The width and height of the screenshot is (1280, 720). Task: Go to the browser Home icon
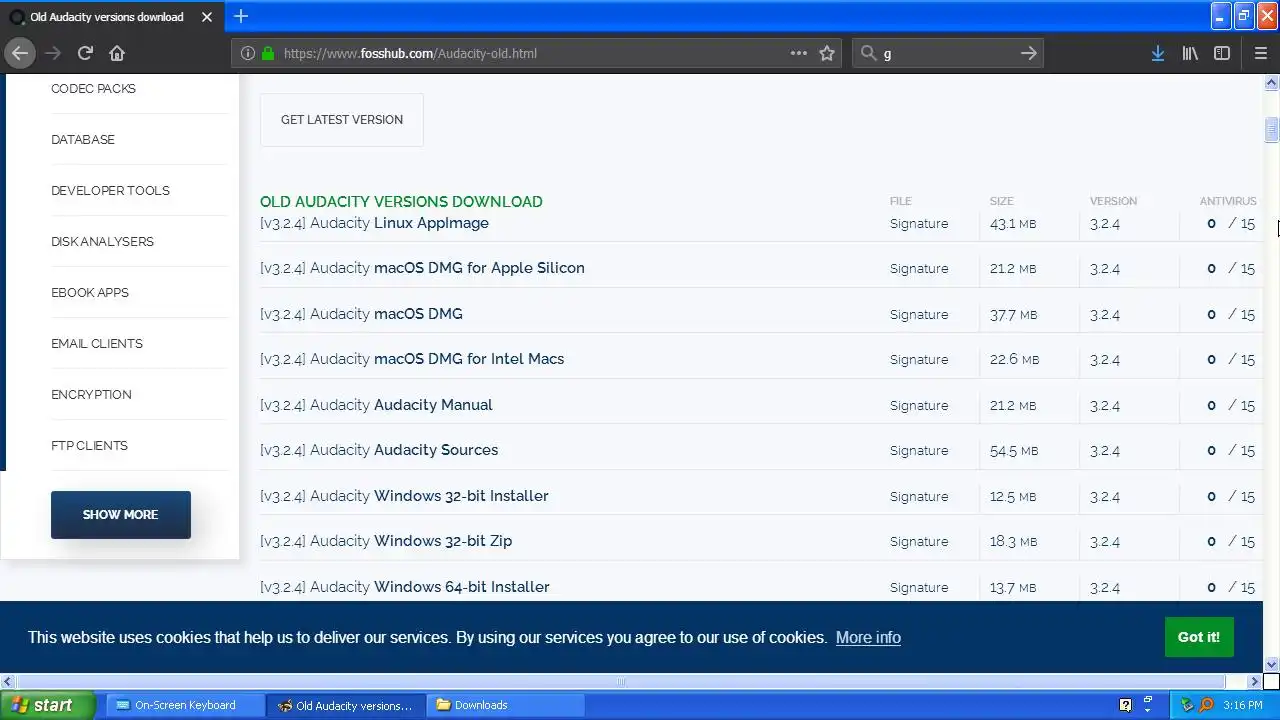pyautogui.click(x=117, y=53)
